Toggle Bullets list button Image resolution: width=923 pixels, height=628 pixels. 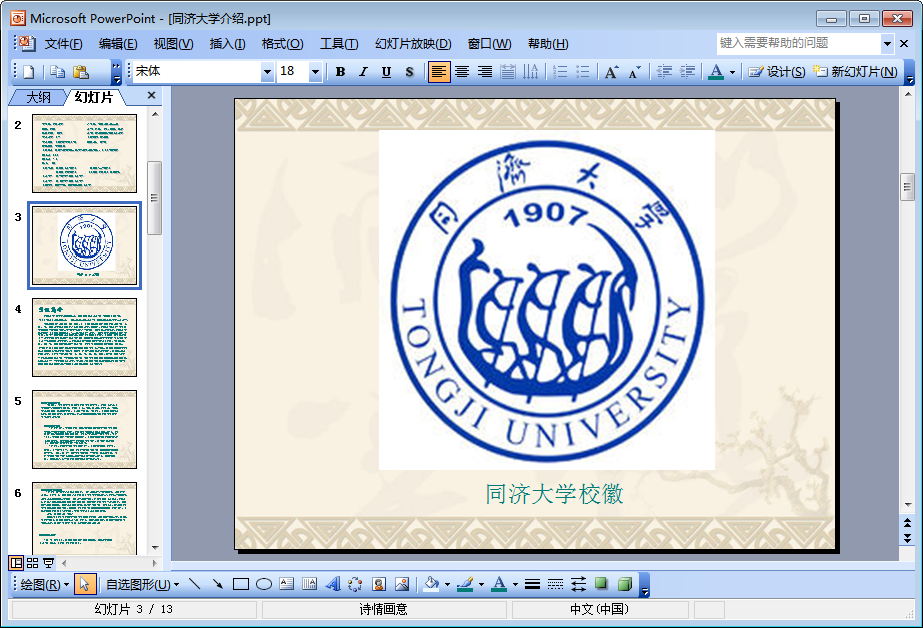point(583,72)
